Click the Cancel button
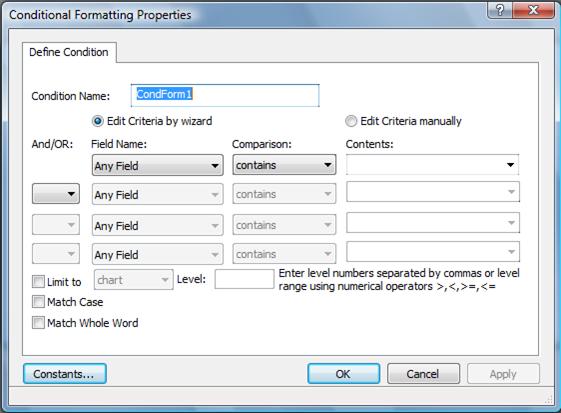The image size is (561, 413). click(423, 374)
